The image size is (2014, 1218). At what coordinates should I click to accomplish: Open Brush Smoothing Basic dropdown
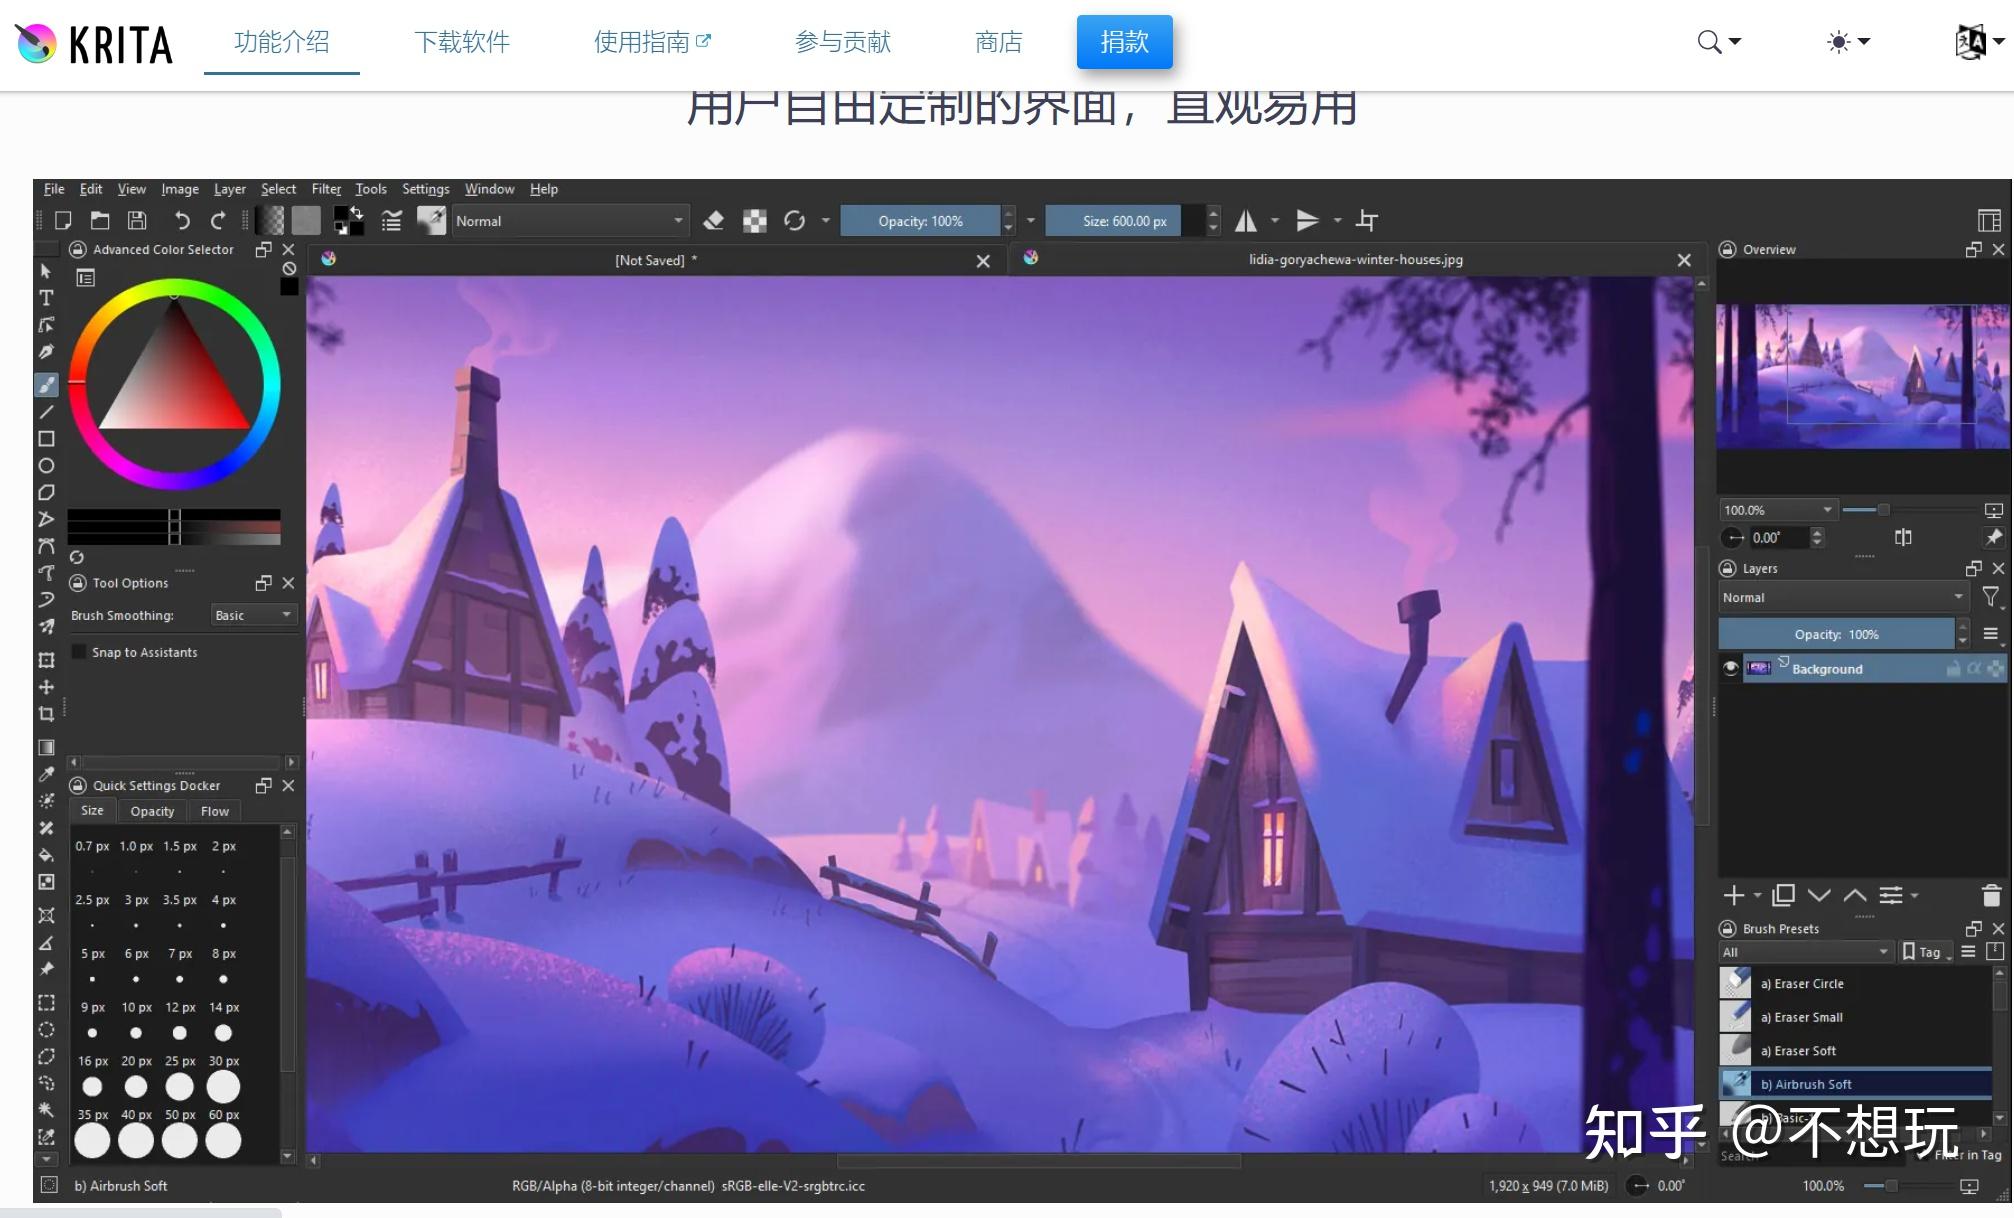point(254,615)
